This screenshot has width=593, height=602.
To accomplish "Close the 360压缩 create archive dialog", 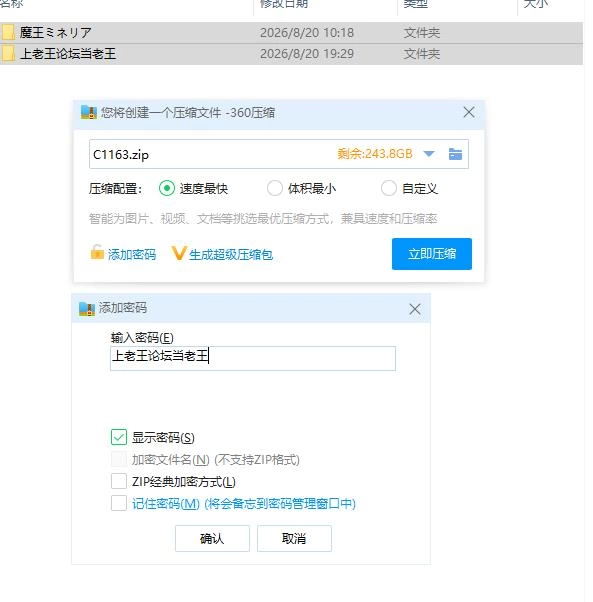I will (469, 112).
